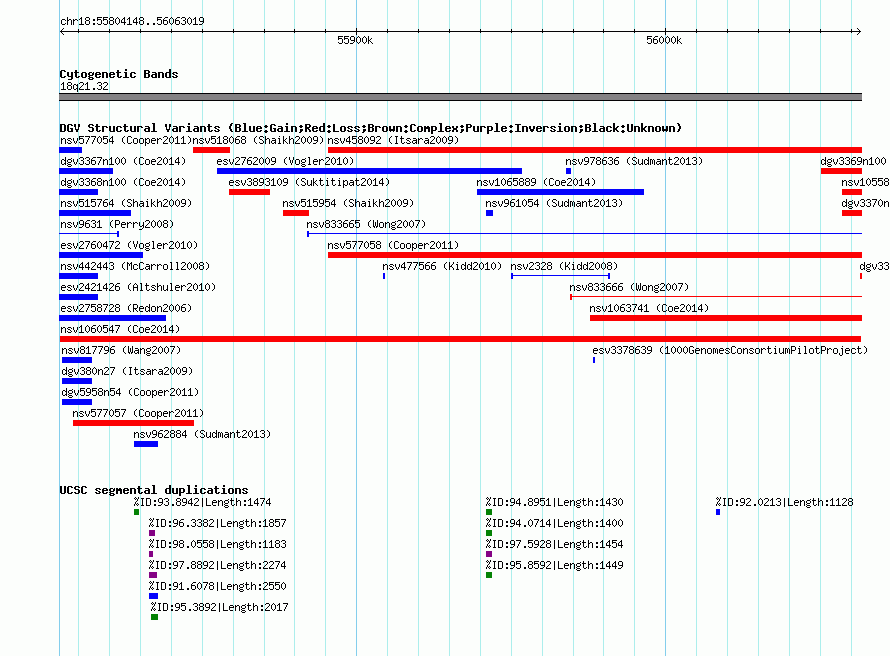The width and height of the screenshot is (890, 656).
Task: Open esv3378639 1000GenomesConsortiumPilotProject label
Action: 730,350
